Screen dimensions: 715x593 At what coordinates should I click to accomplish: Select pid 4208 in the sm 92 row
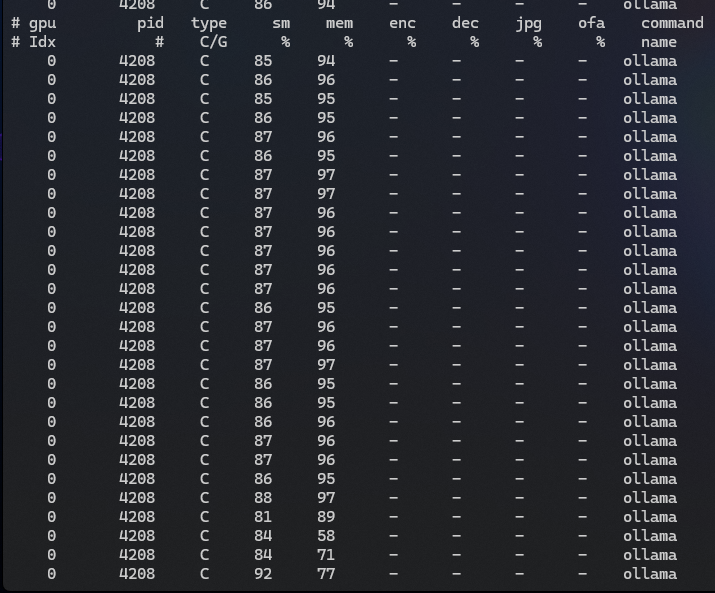click(x=137, y=574)
